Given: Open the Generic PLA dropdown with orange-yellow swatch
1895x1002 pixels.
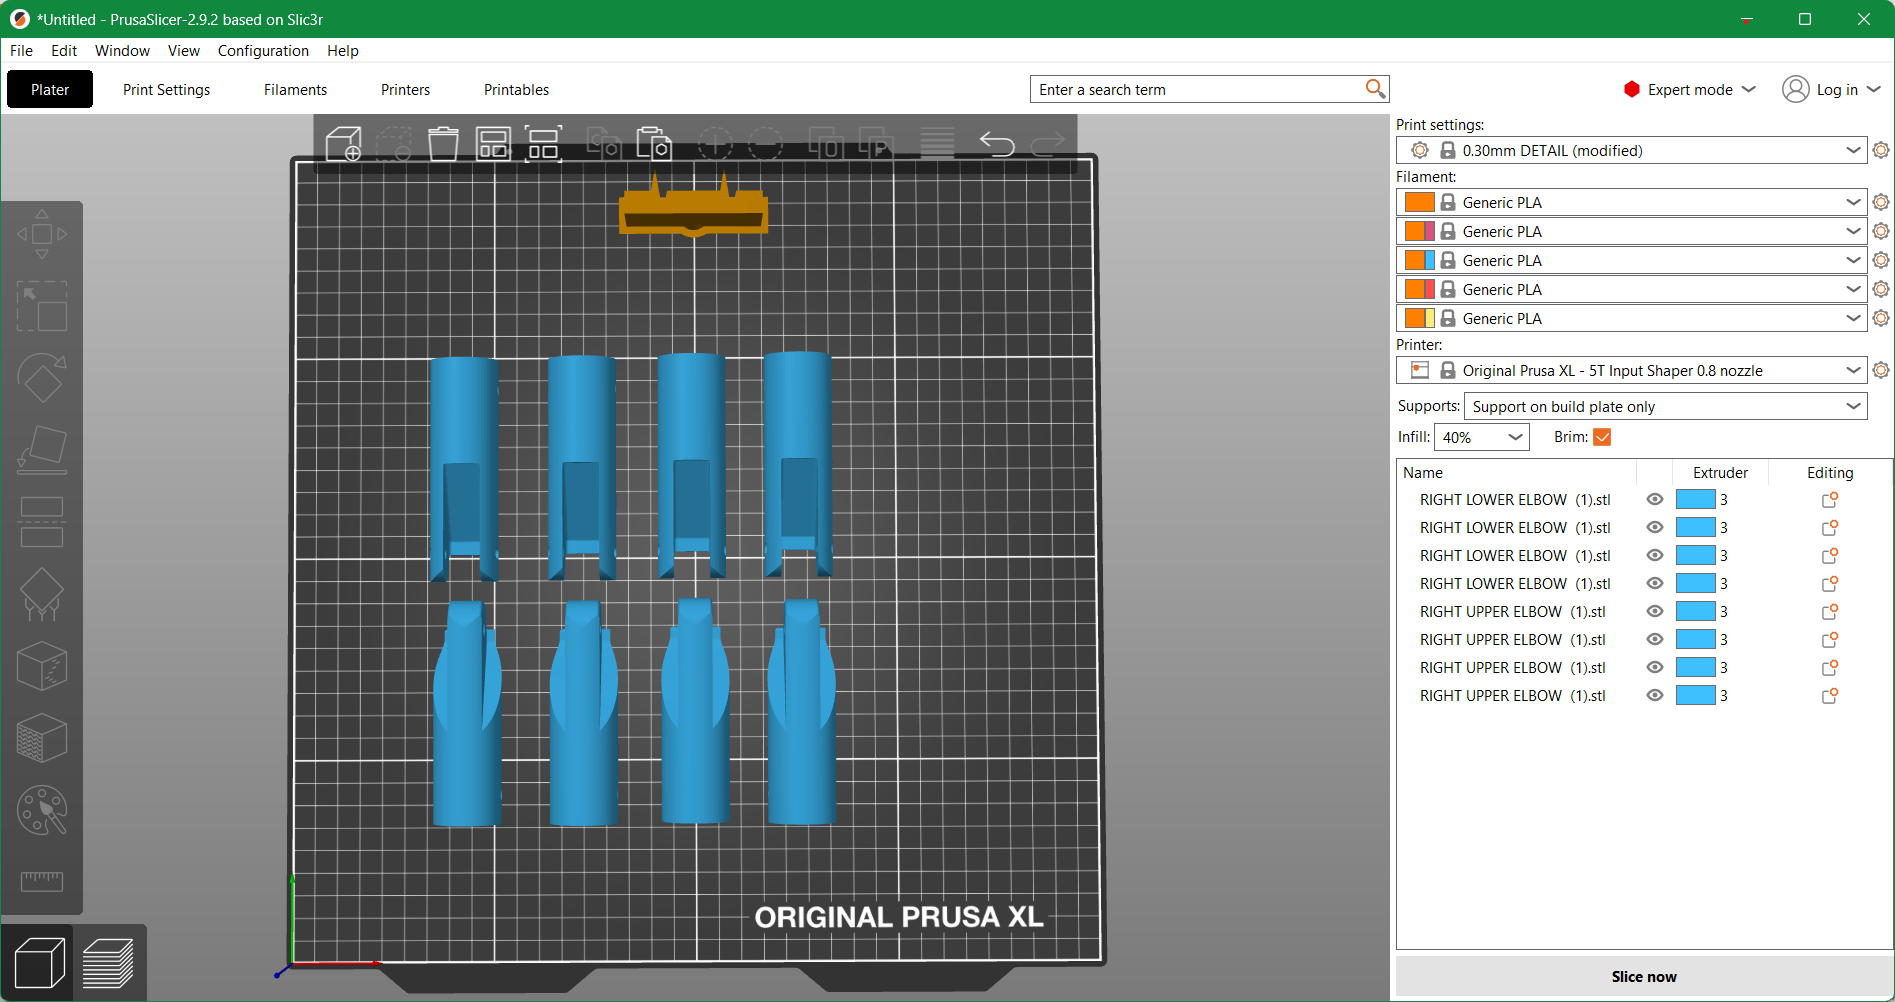Looking at the screenshot, I should [x=1631, y=318].
